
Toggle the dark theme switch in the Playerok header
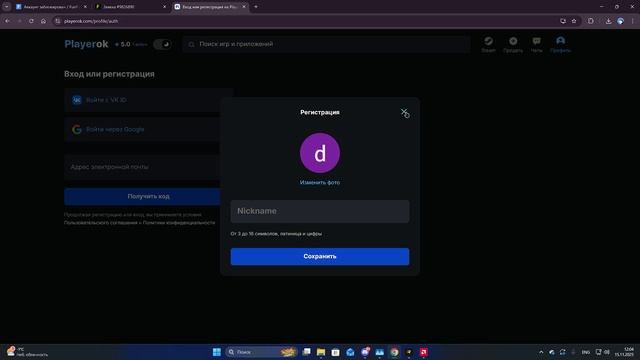(162, 44)
